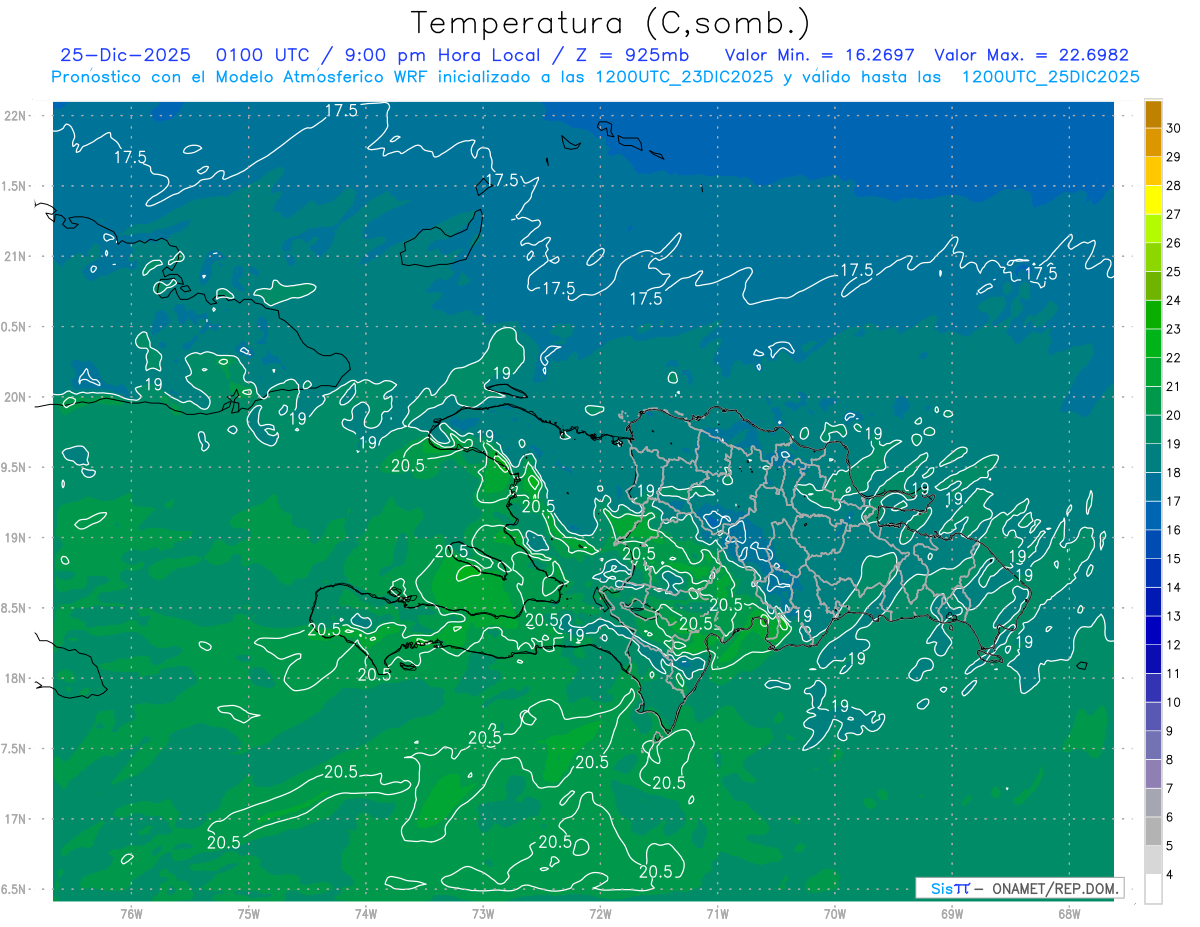Click the "75W" longitude axis label

(x=249, y=914)
